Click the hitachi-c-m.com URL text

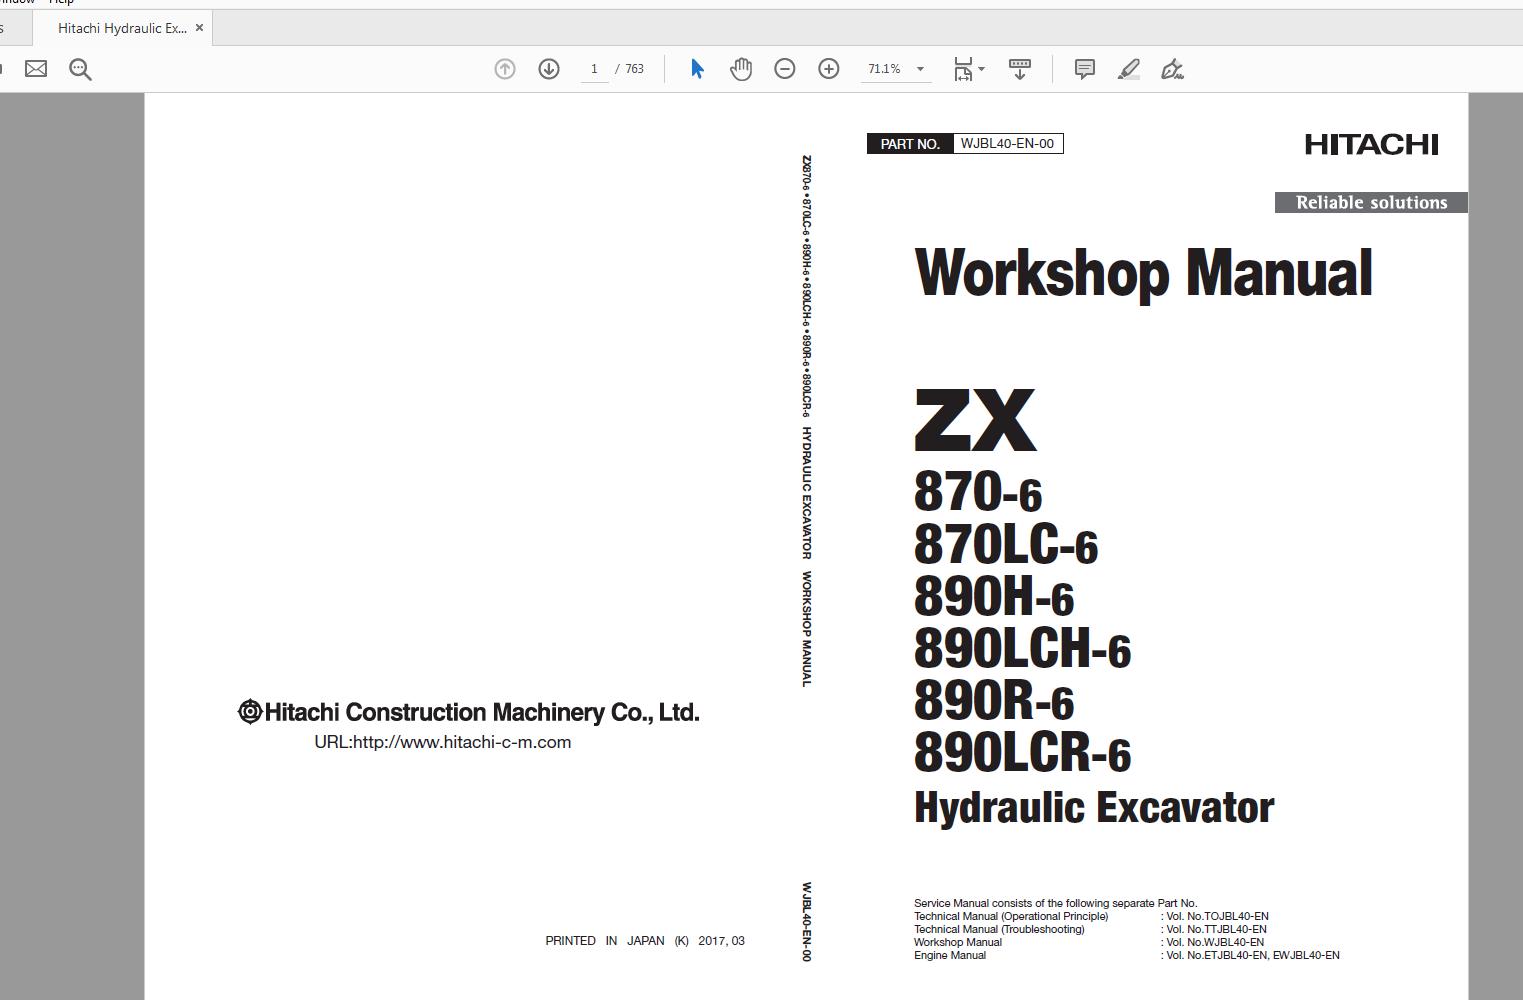point(443,742)
